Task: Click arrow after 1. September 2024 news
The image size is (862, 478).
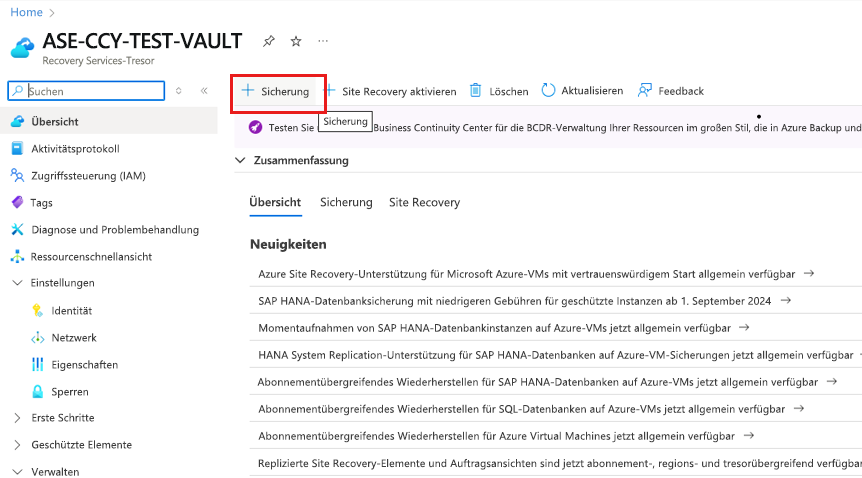Action: 786,300
